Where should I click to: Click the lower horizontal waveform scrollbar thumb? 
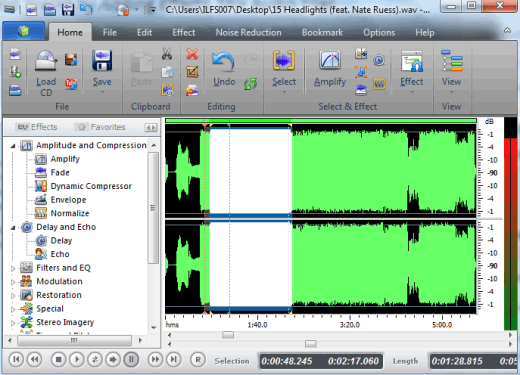tap(311, 344)
